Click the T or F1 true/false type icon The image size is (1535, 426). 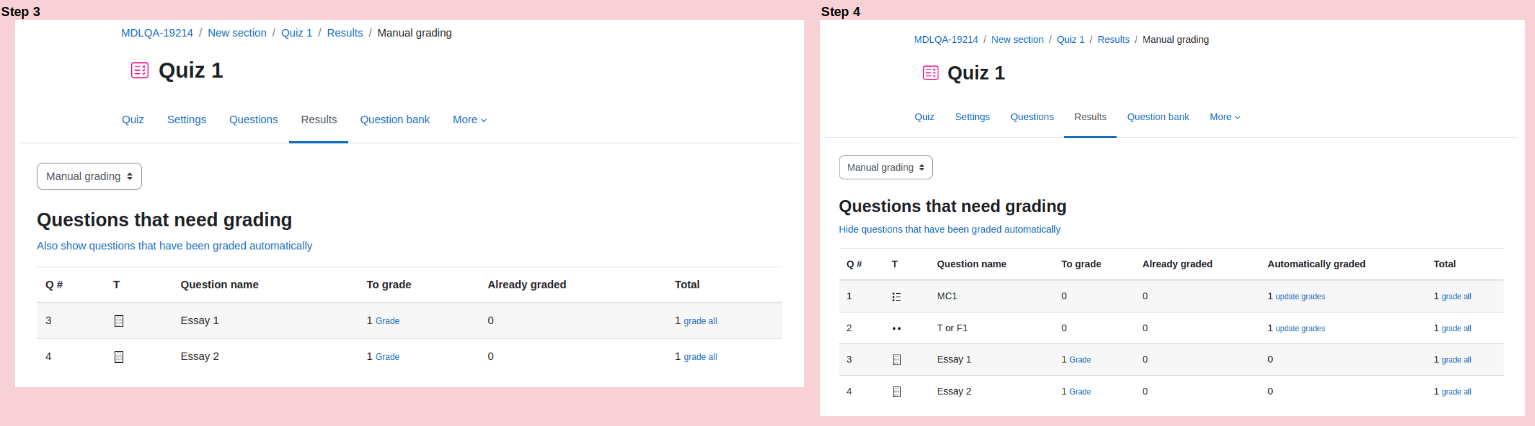click(x=896, y=328)
